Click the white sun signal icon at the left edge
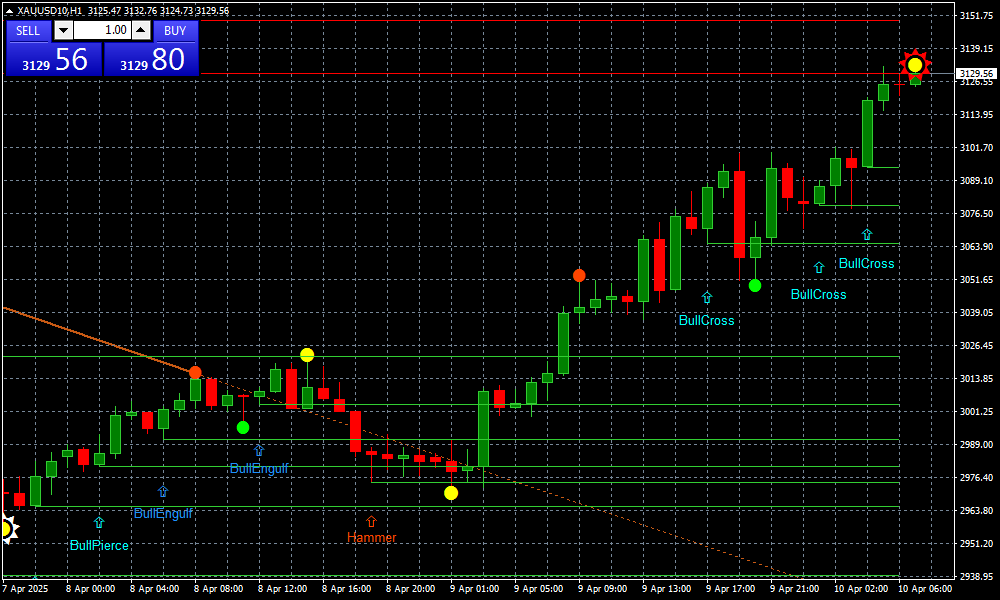The image size is (1000, 600). (x=5, y=528)
